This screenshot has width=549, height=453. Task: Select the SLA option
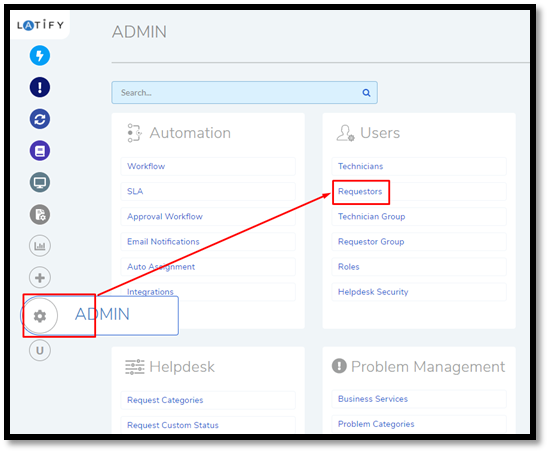click(135, 191)
